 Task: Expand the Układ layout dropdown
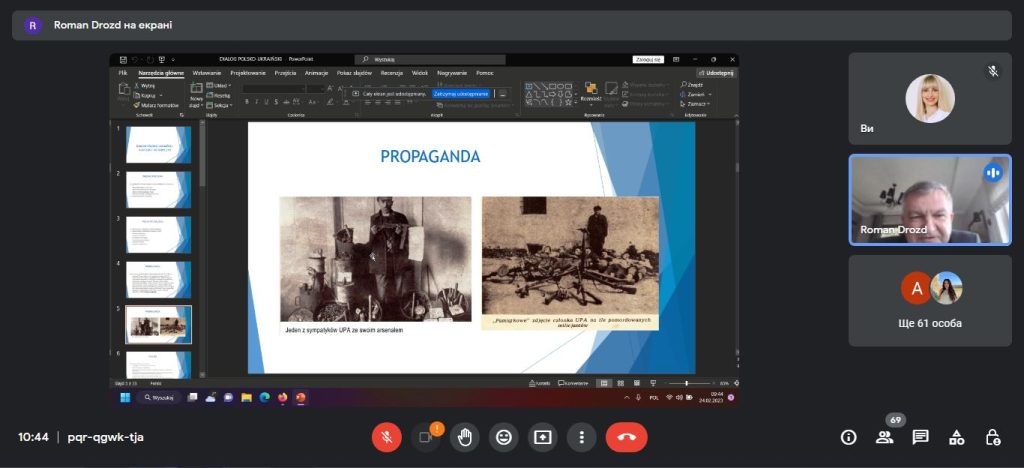(222, 86)
